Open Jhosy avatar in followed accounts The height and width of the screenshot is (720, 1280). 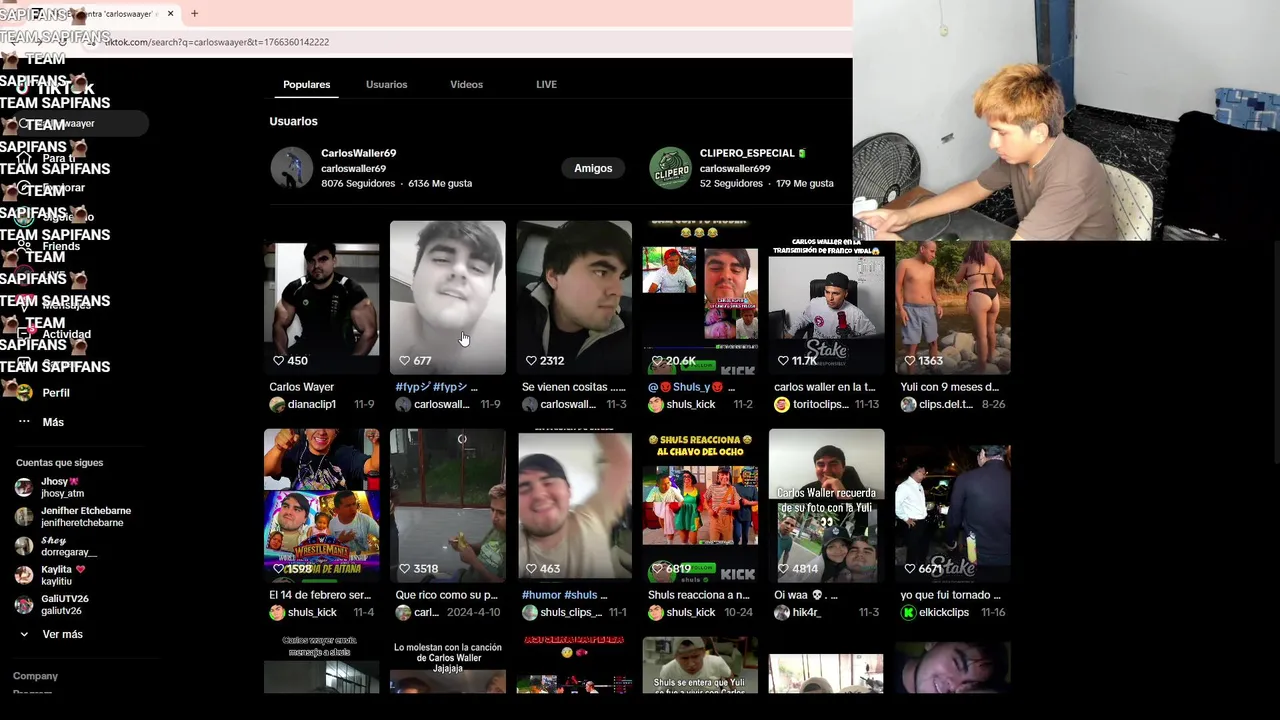point(24,487)
